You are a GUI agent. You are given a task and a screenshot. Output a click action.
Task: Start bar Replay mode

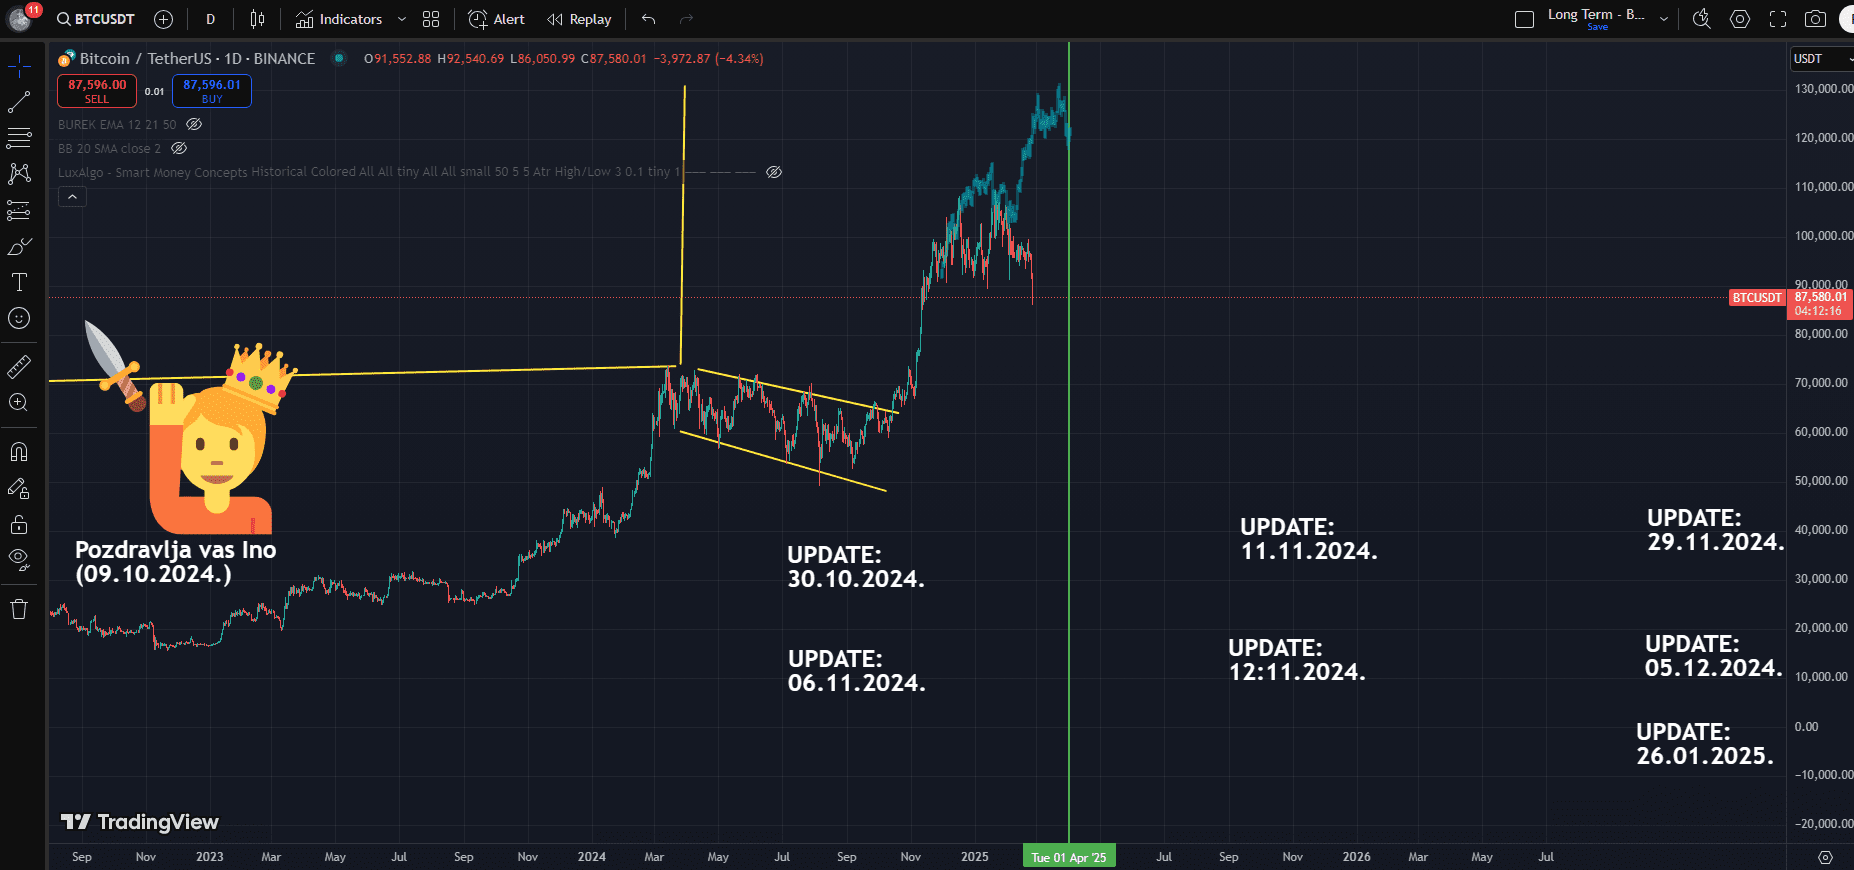coord(580,19)
